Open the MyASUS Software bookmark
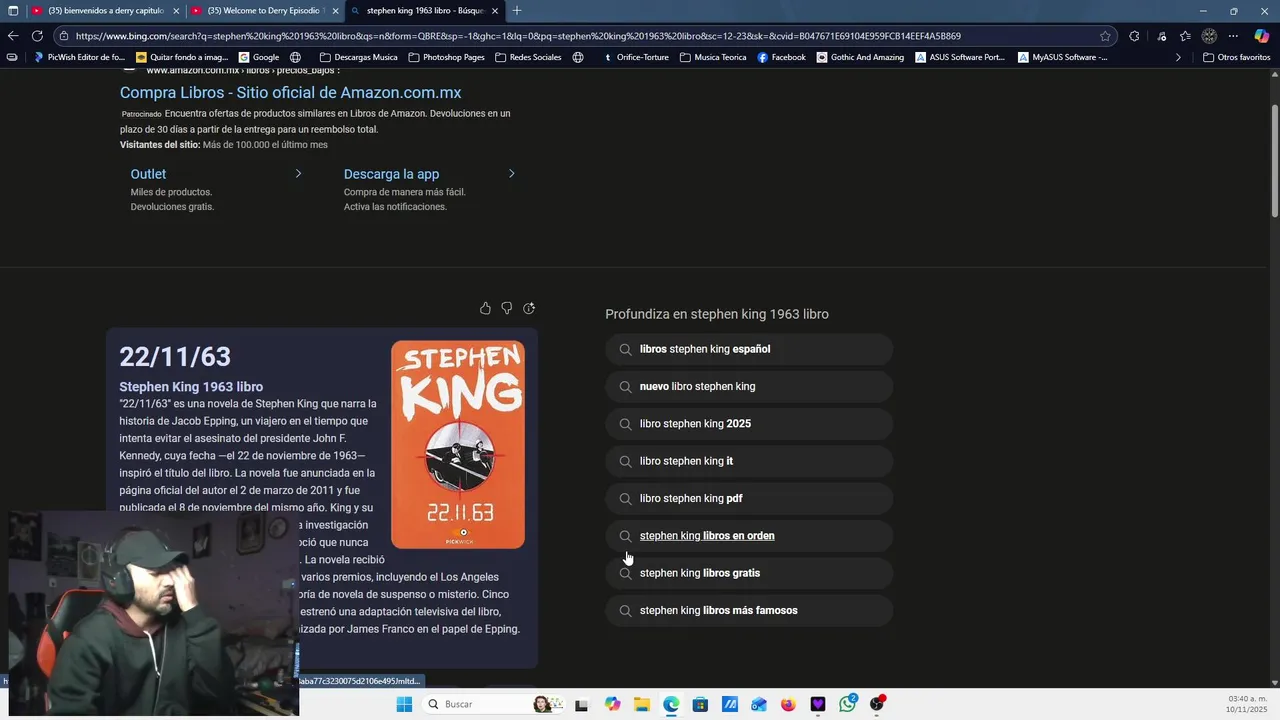Viewport: 1280px width, 720px height. (x=1062, y=57)
